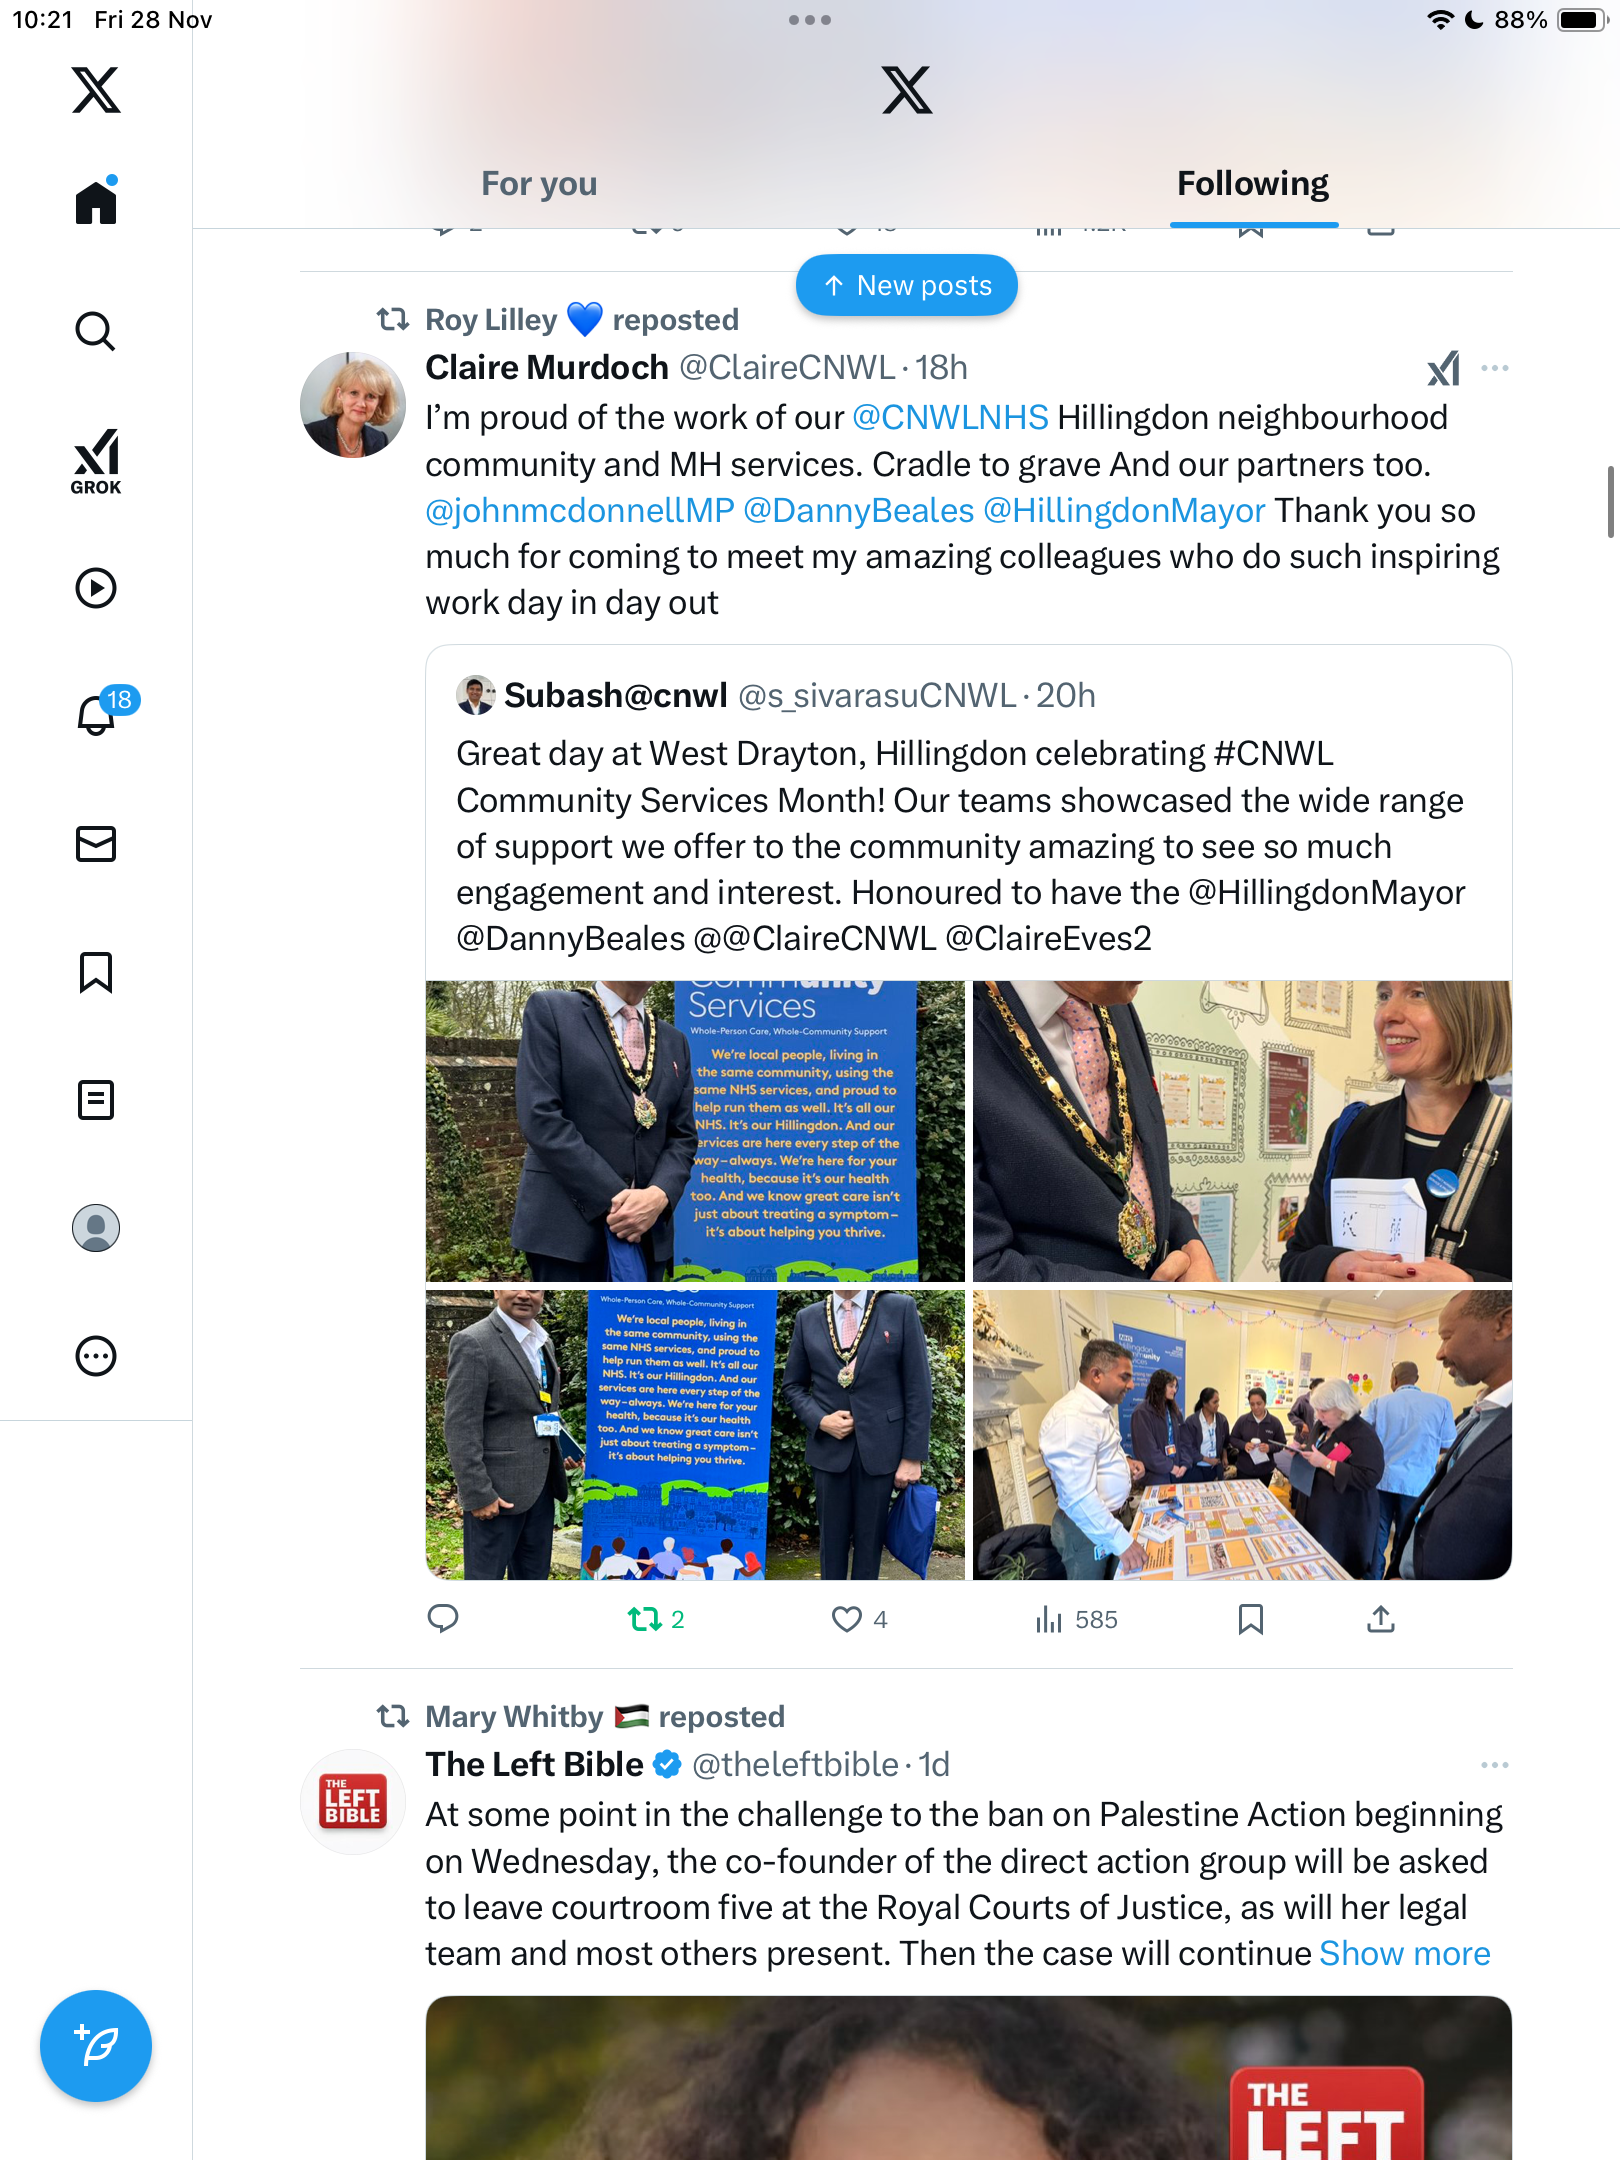
Task: Open the Lists icon in sidebar
Action: tap(96, 1100)
